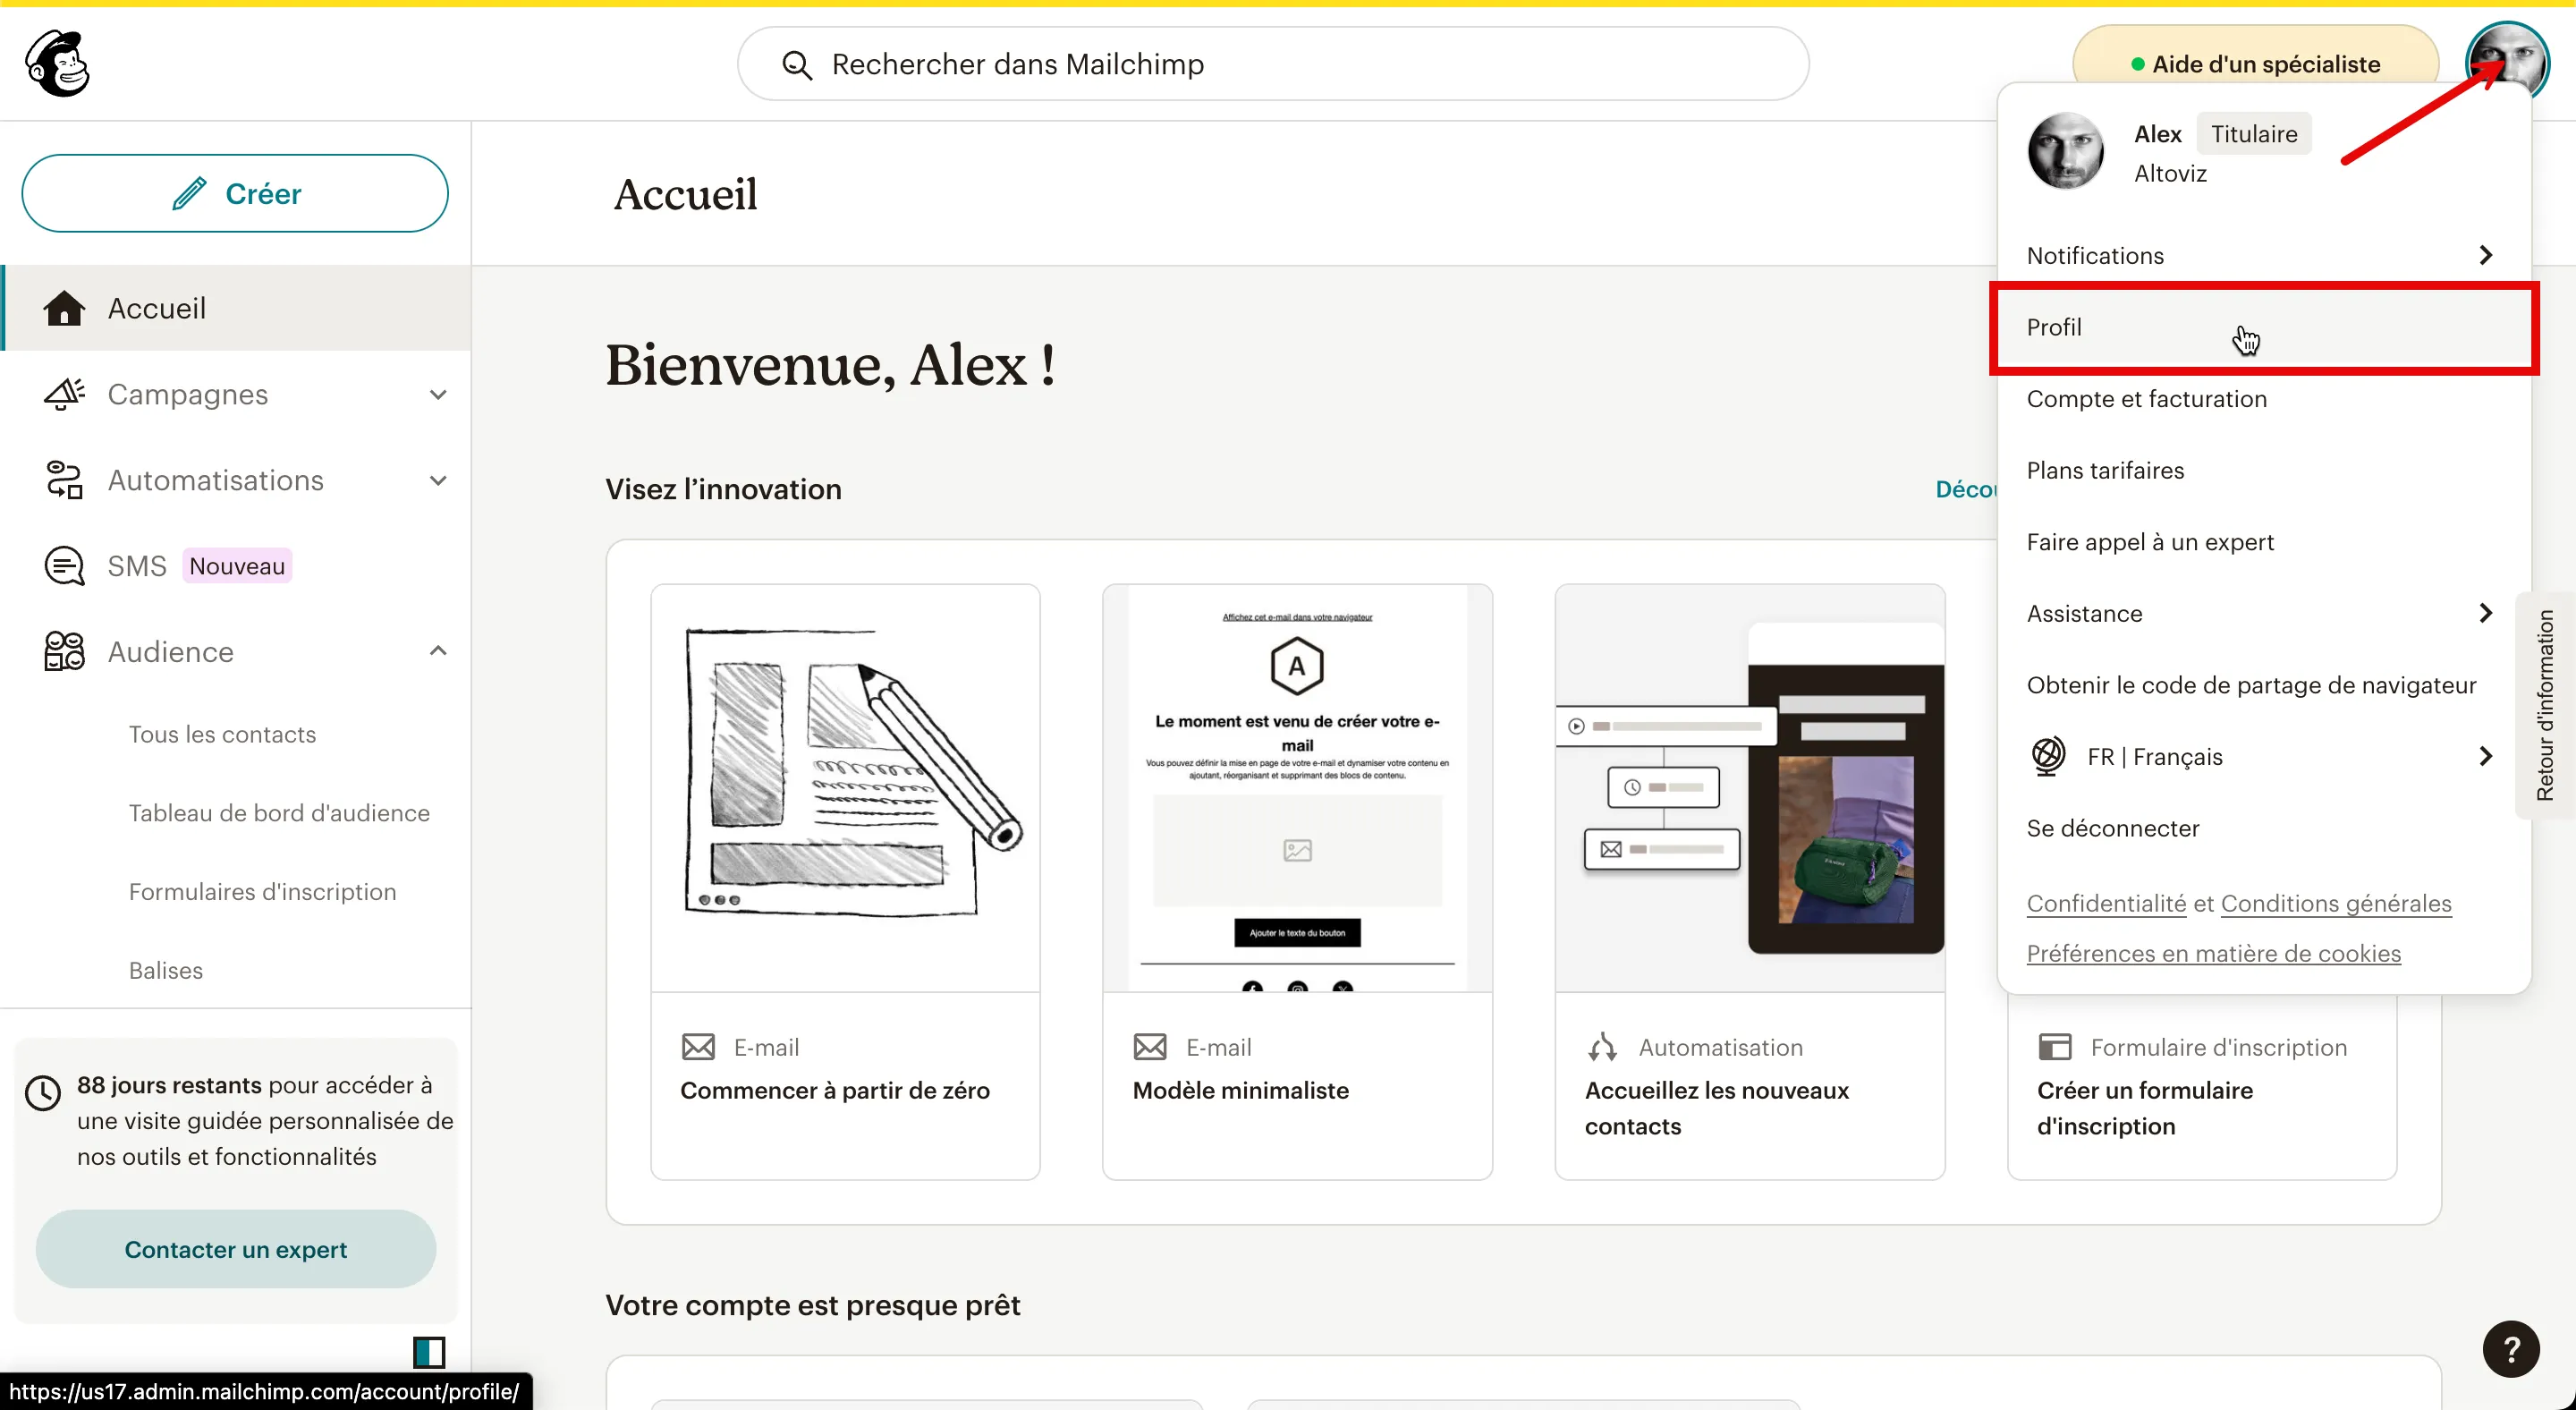Click the Bienvenue, Alex ! heading
The width and height of the screenshot is (2576, 1410).
pos(830,365)
